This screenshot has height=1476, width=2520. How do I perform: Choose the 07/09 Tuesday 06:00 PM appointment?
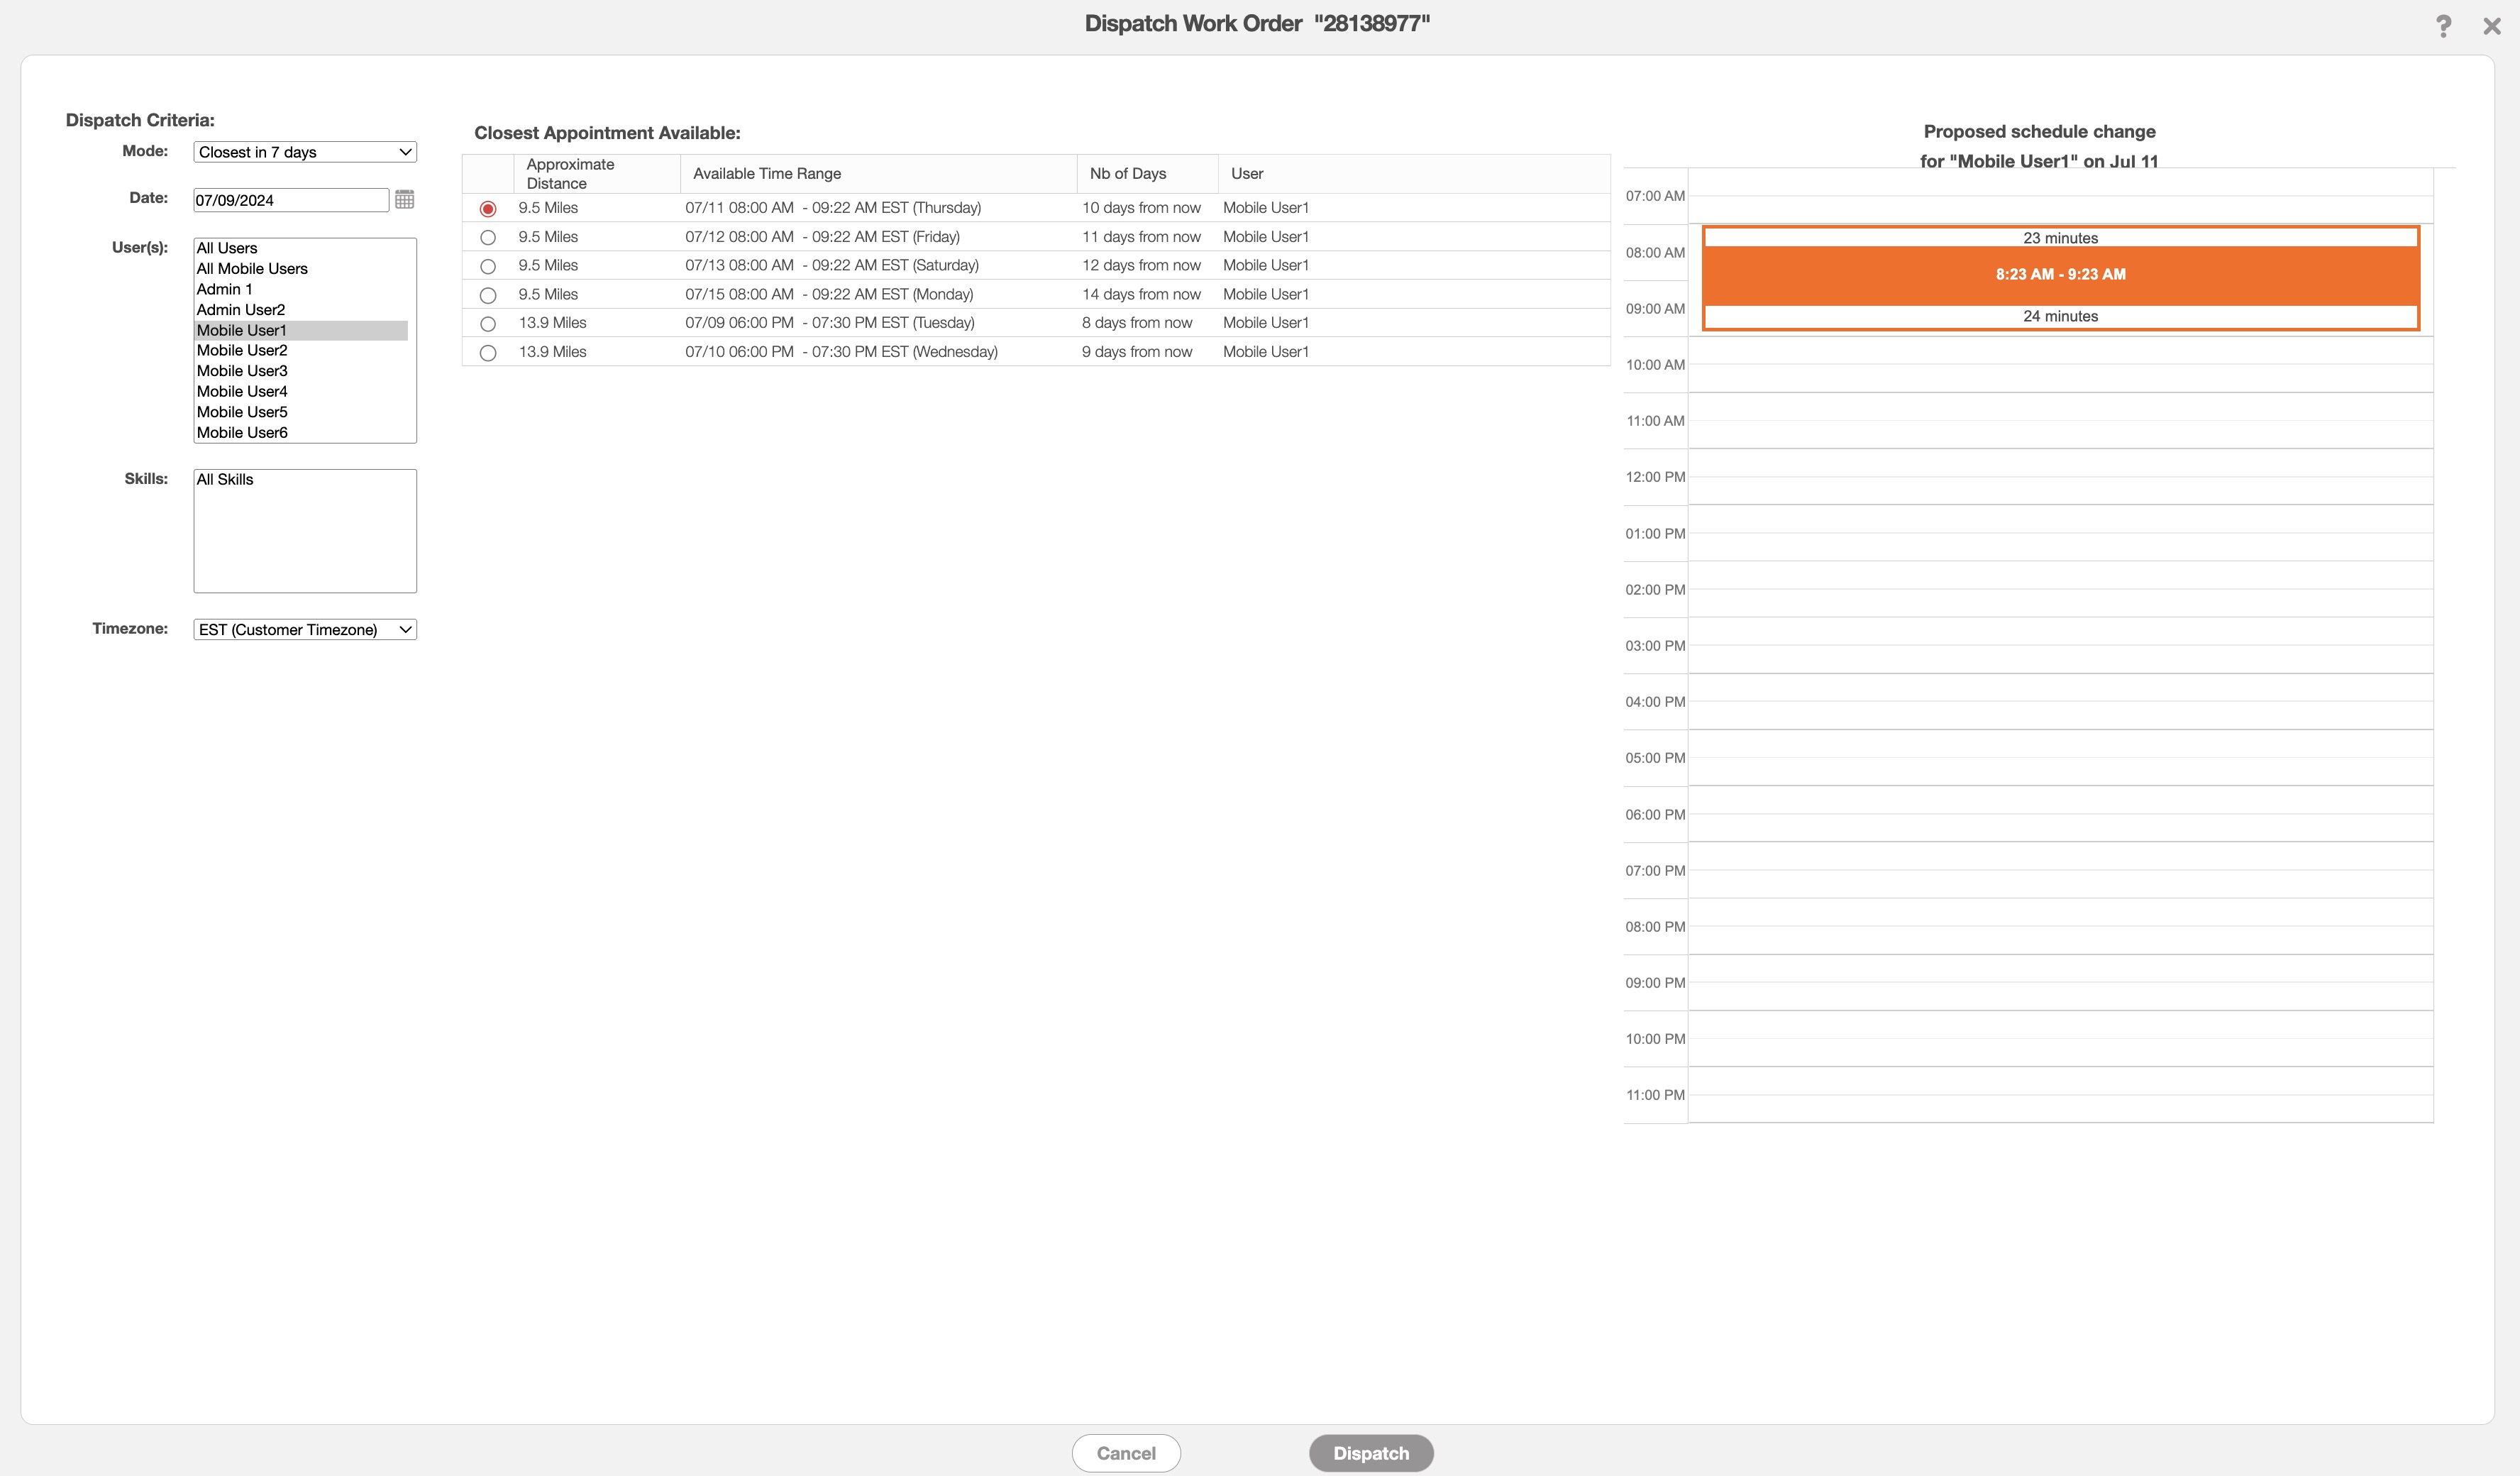tap(488, 324)
